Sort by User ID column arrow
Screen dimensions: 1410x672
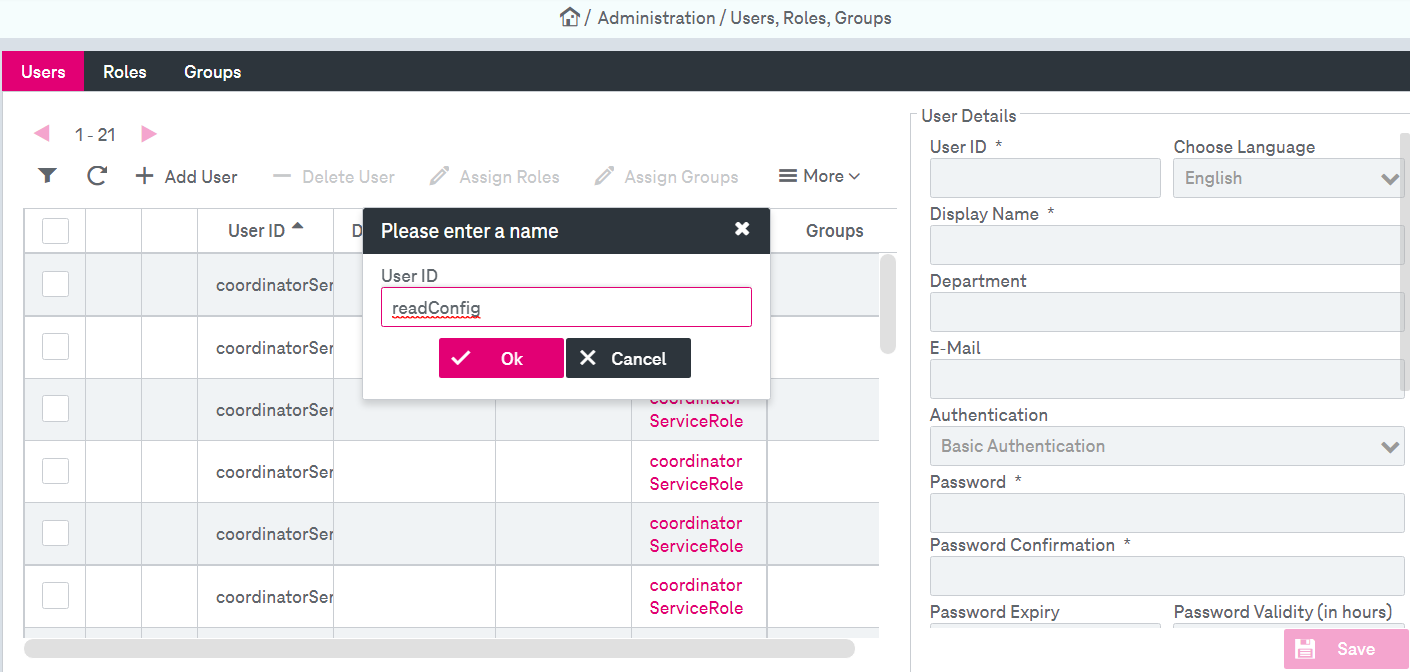(x=297, y=227)
